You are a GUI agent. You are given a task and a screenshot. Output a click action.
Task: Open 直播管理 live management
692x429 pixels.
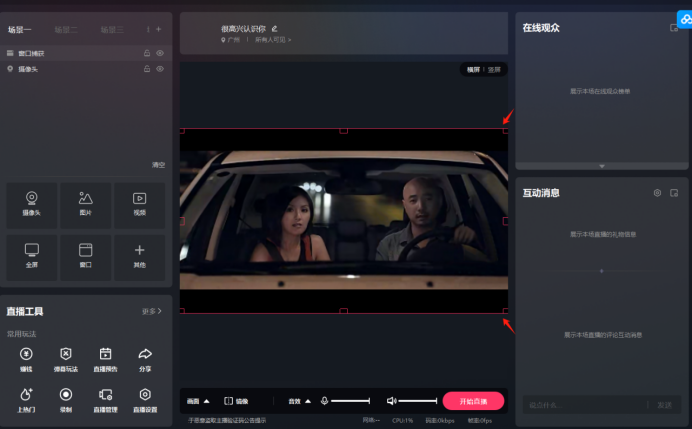point(105,400)
